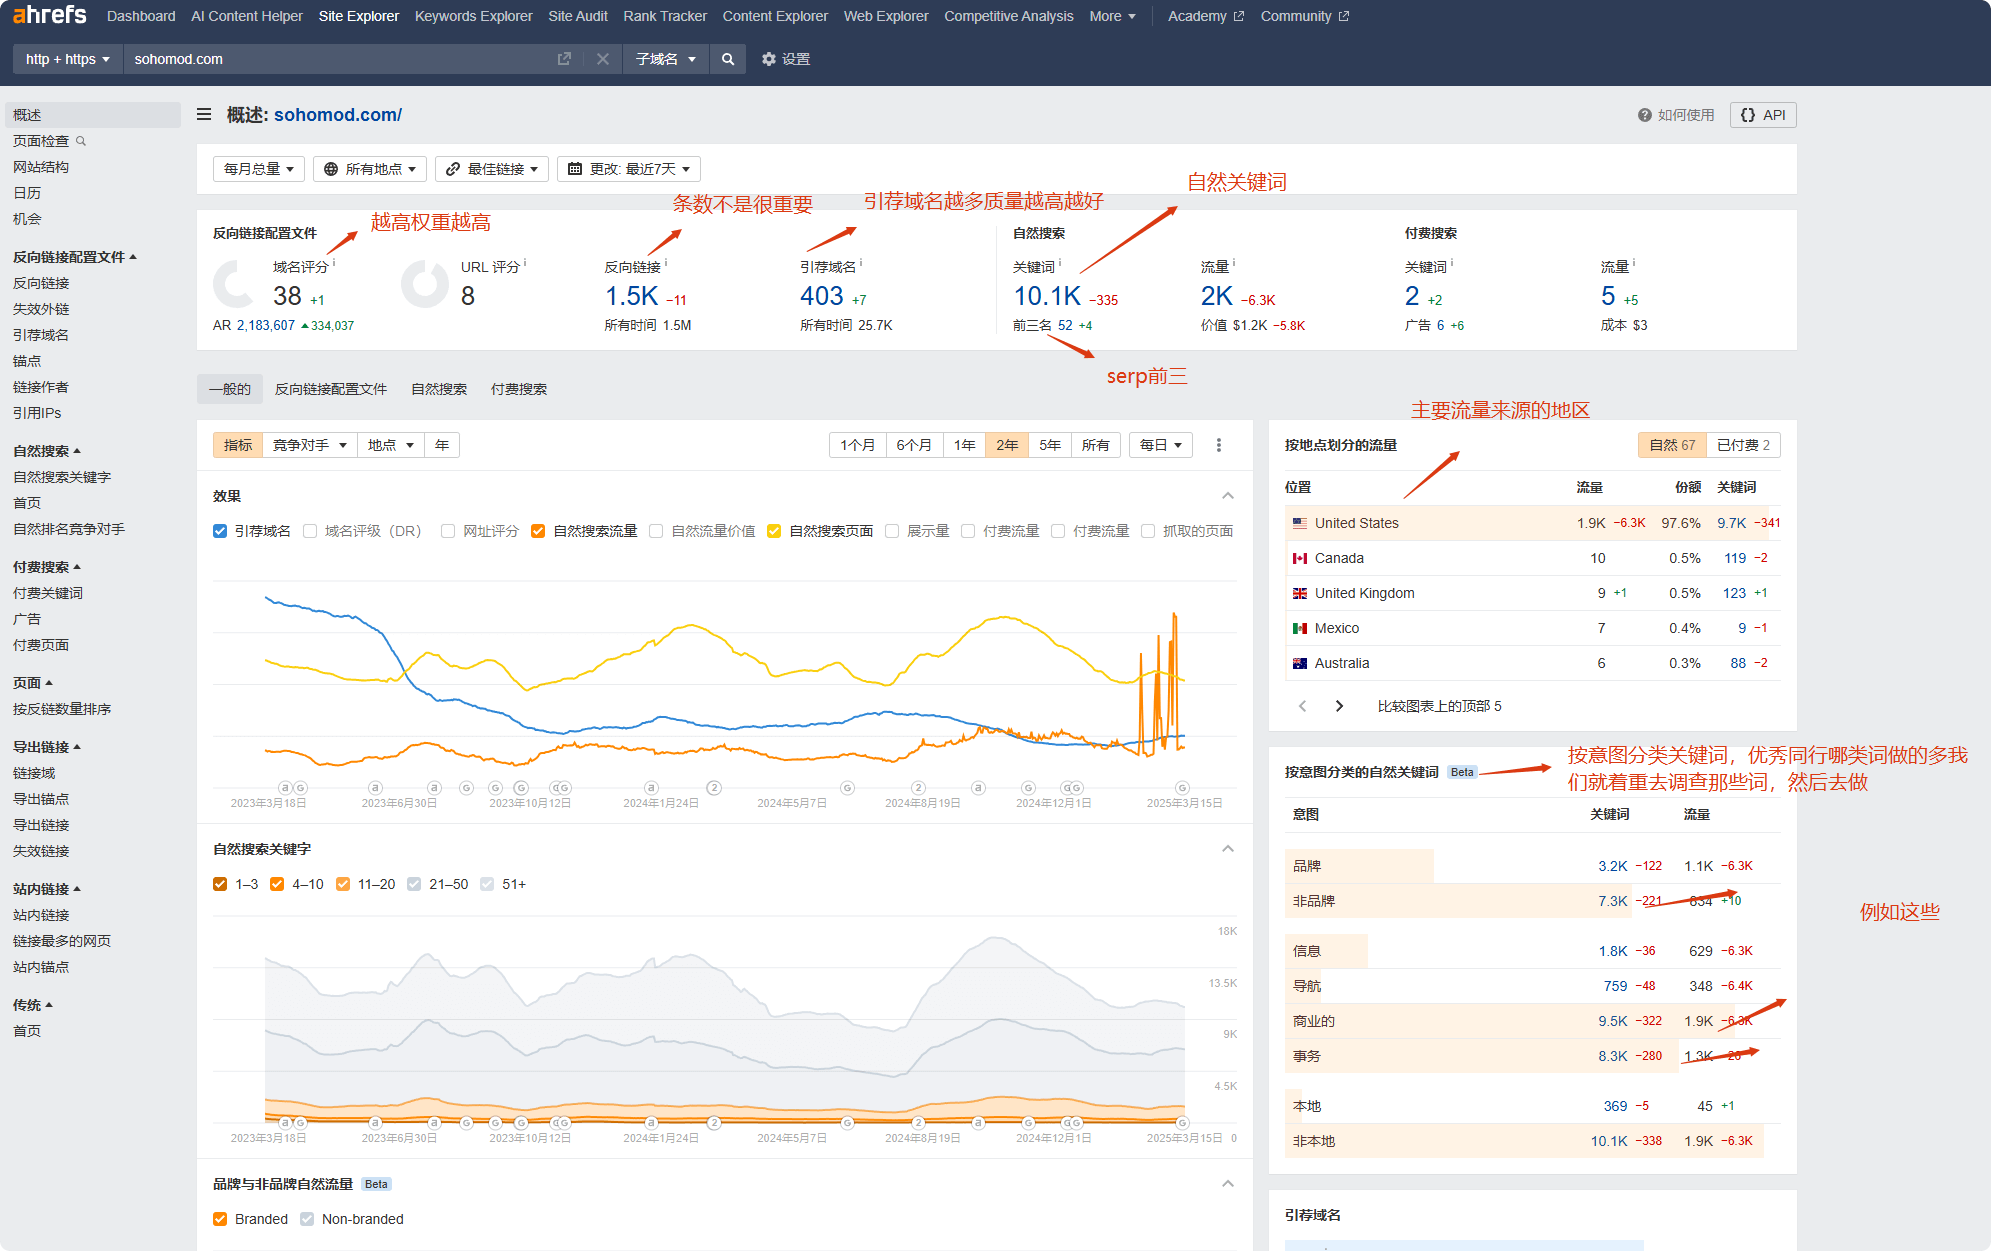Open the 设置 gear settings

[x=786, y=59]
